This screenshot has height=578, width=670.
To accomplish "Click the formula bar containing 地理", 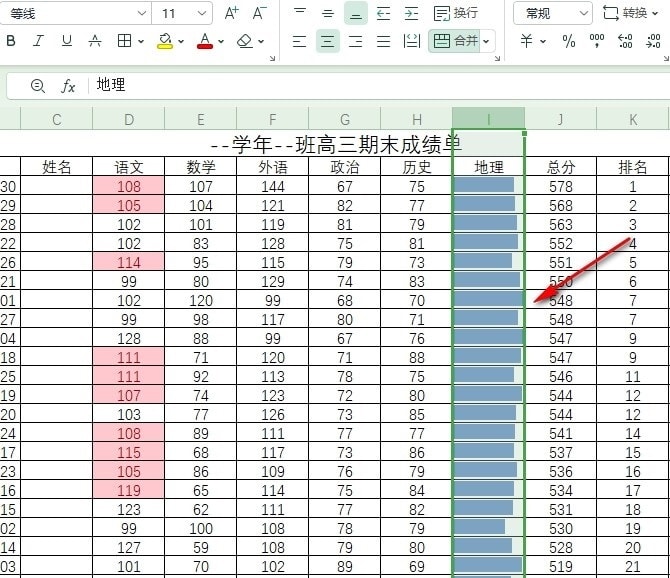I will (x=379, y=85).
